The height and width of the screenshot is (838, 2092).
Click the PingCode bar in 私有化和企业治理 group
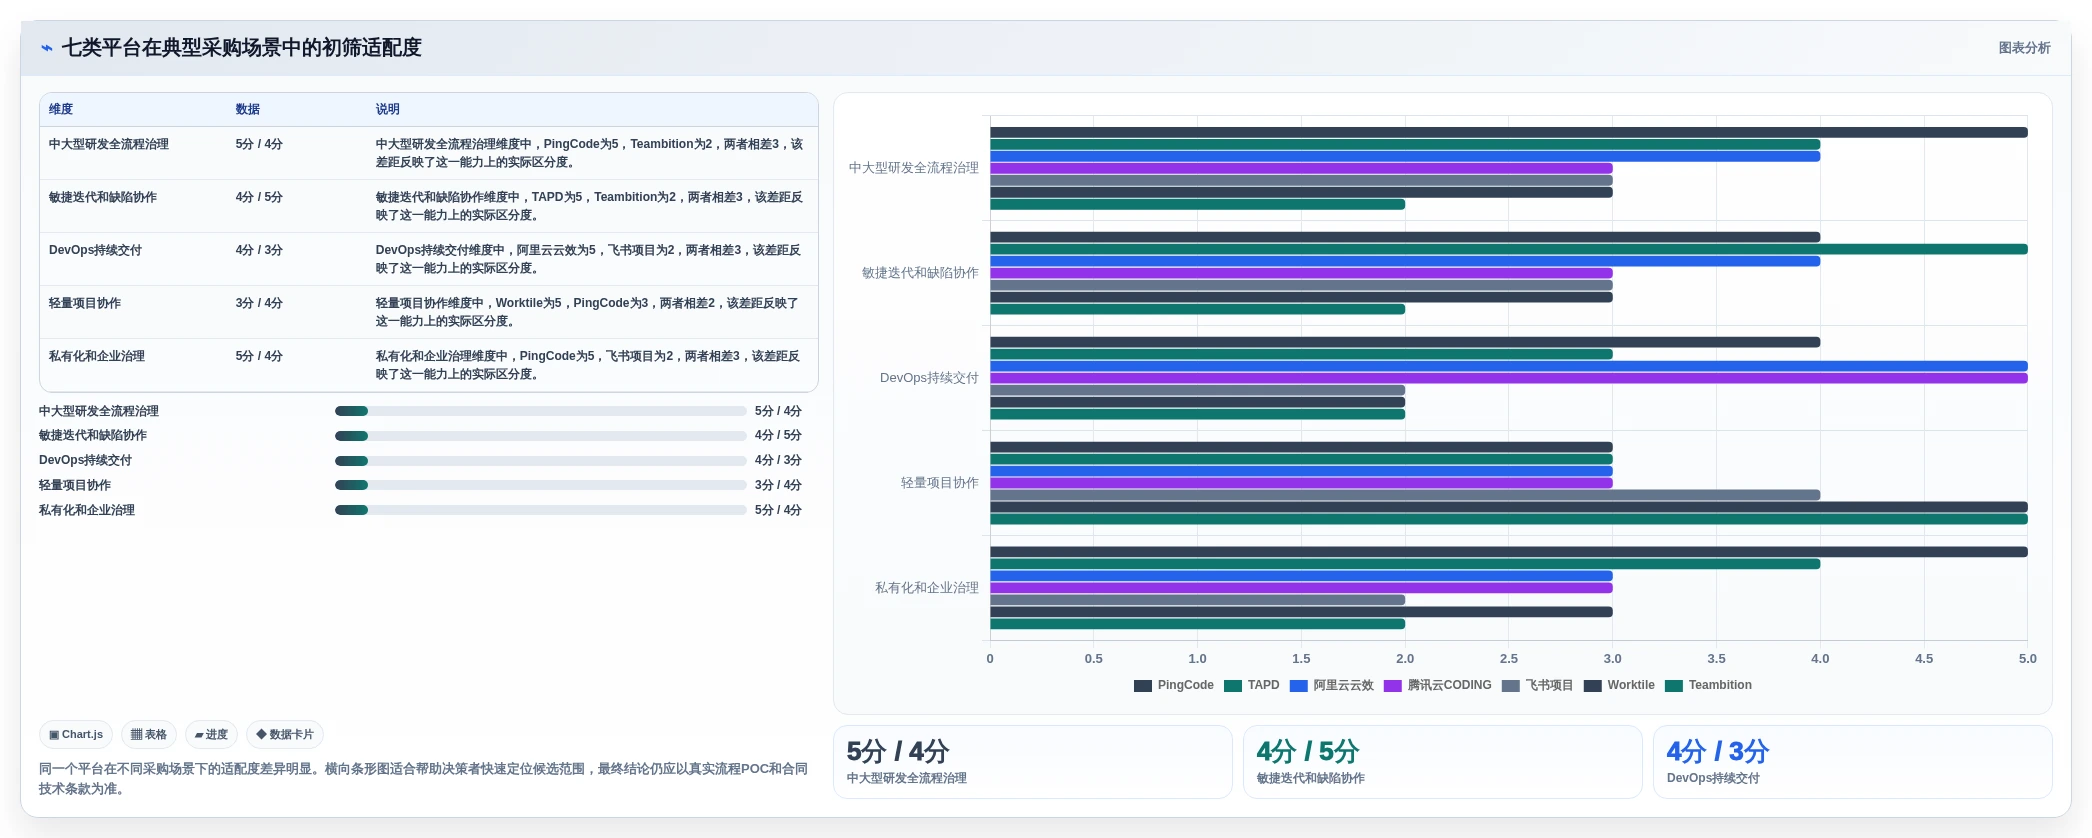1509,552
